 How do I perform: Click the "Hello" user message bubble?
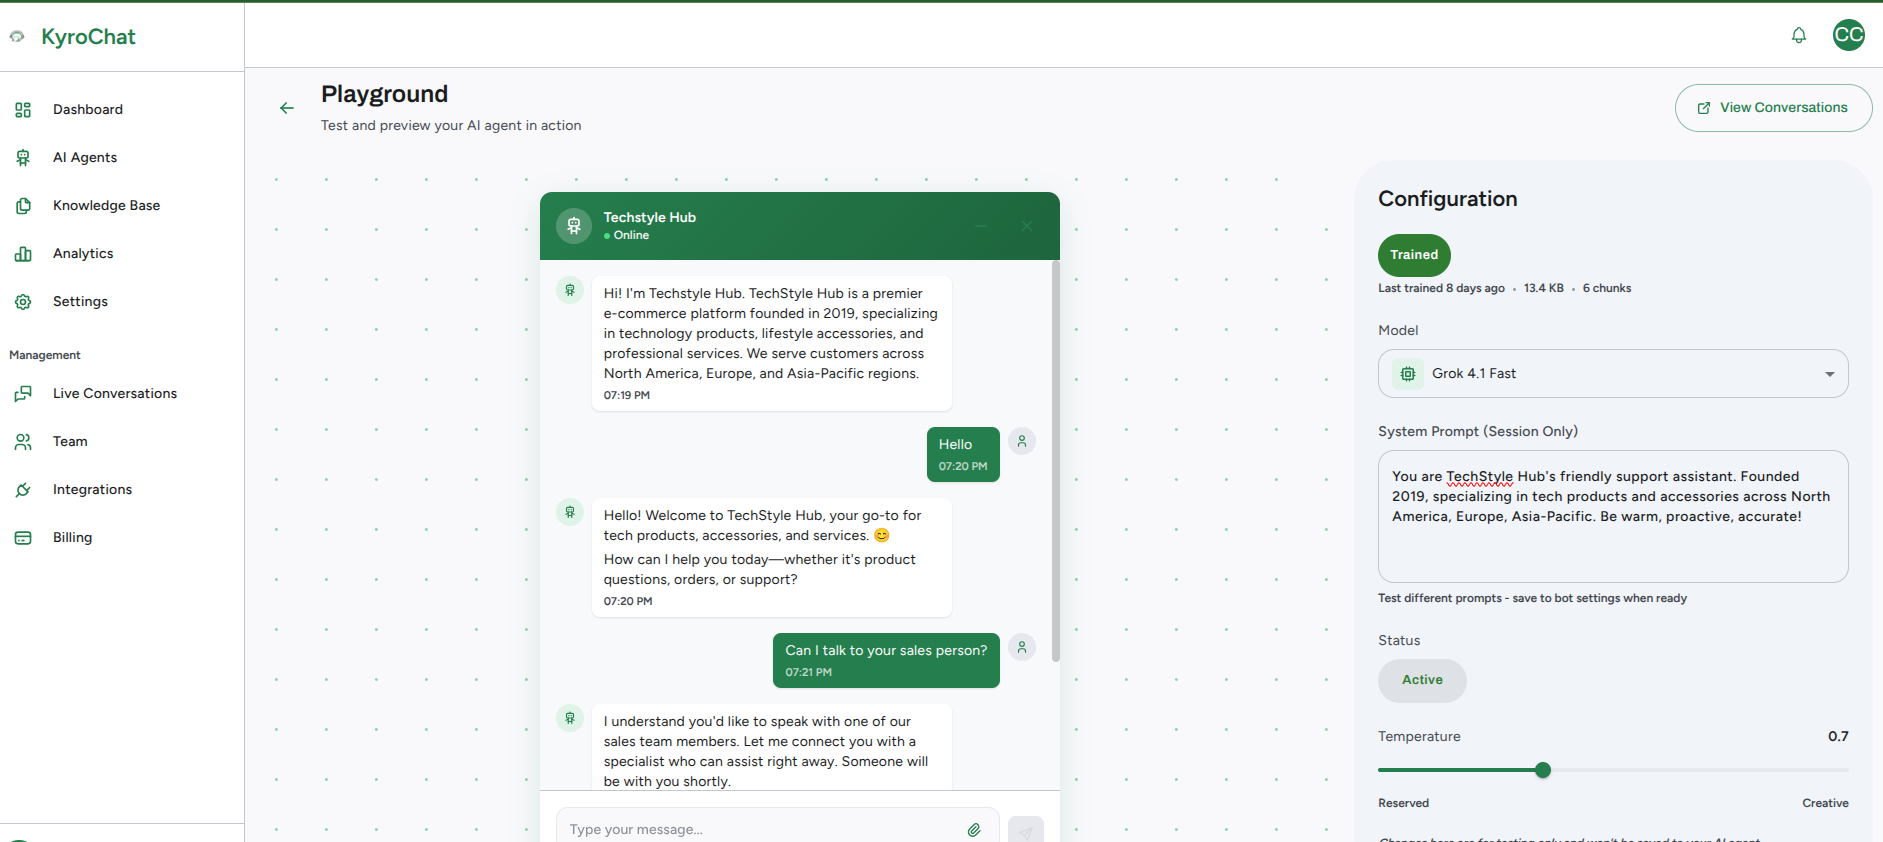[x=963, y=454]
